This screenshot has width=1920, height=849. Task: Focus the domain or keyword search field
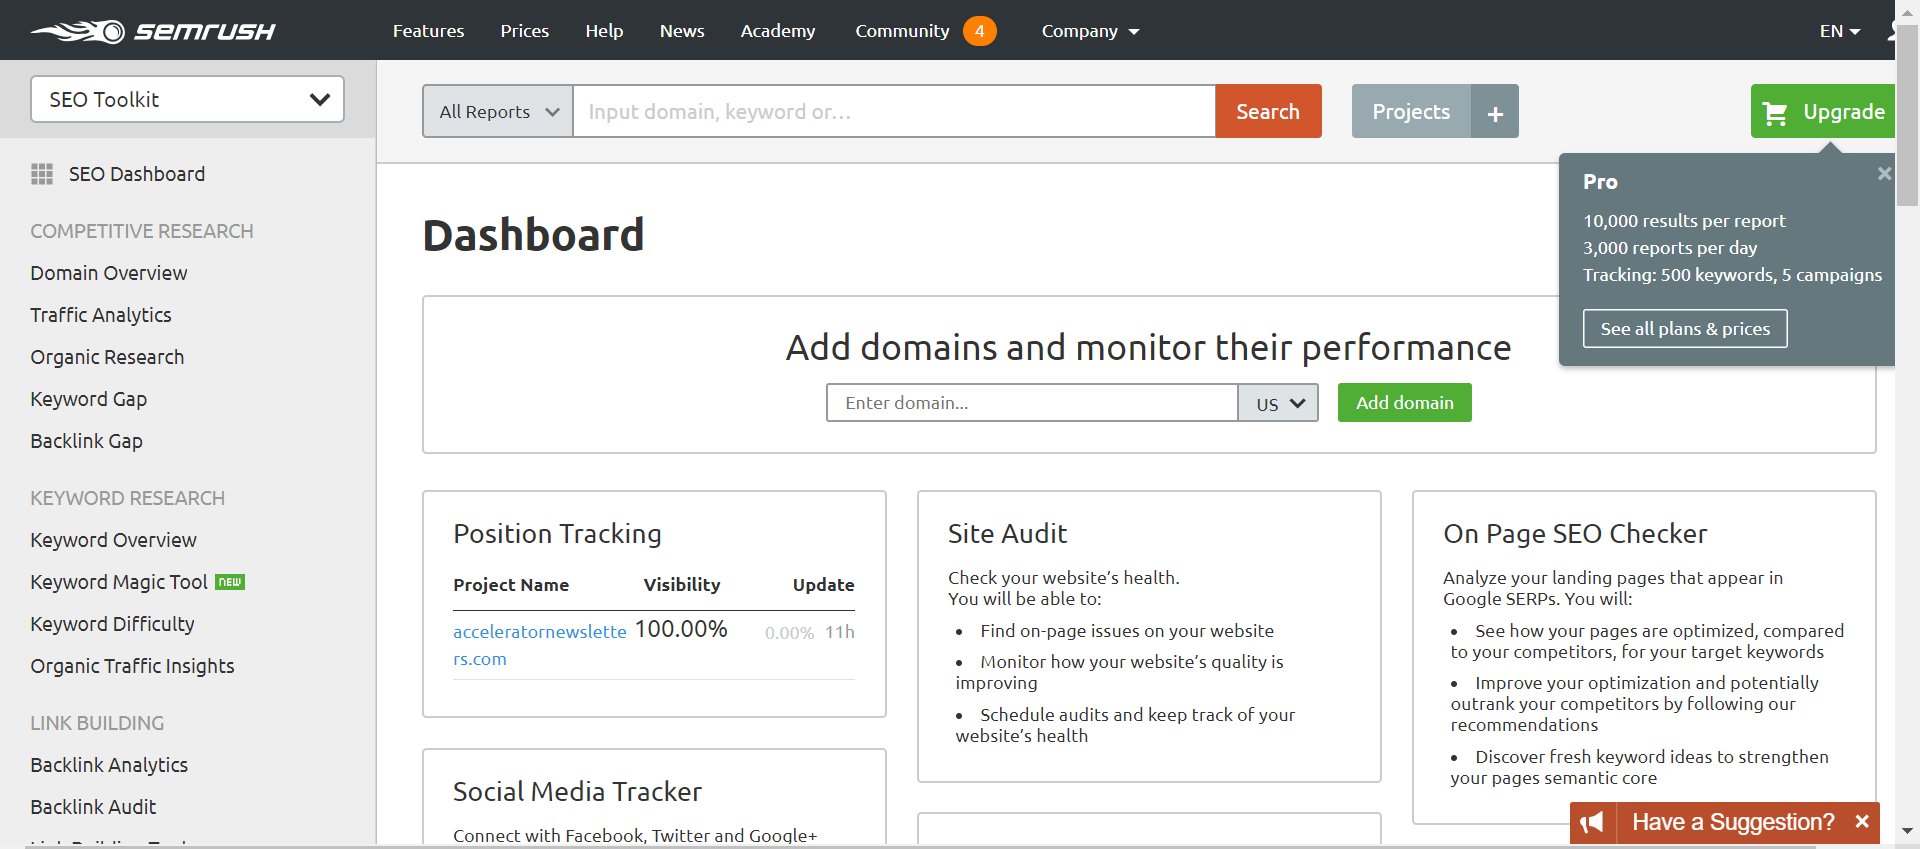pos(894,111)
